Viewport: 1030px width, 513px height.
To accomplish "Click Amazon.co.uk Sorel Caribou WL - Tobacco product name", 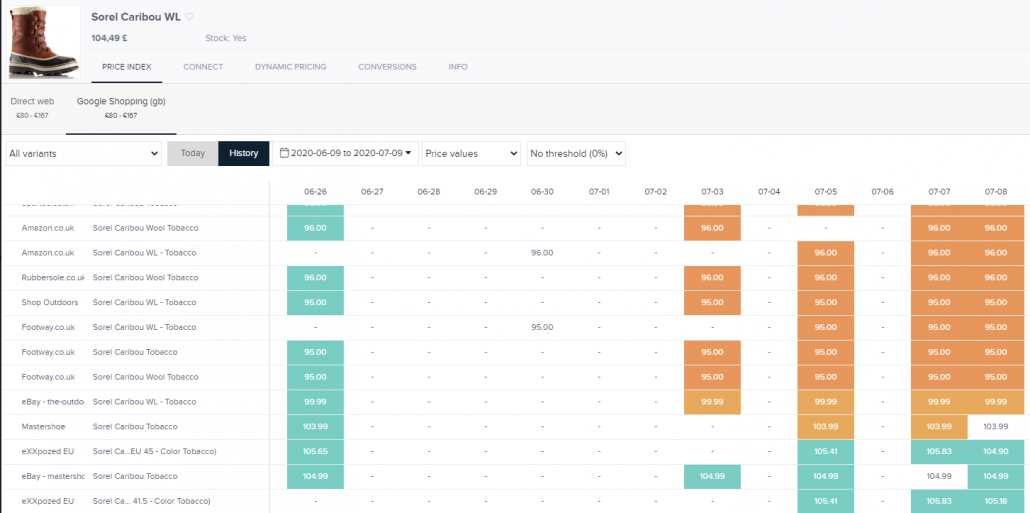I will [145, 253].
